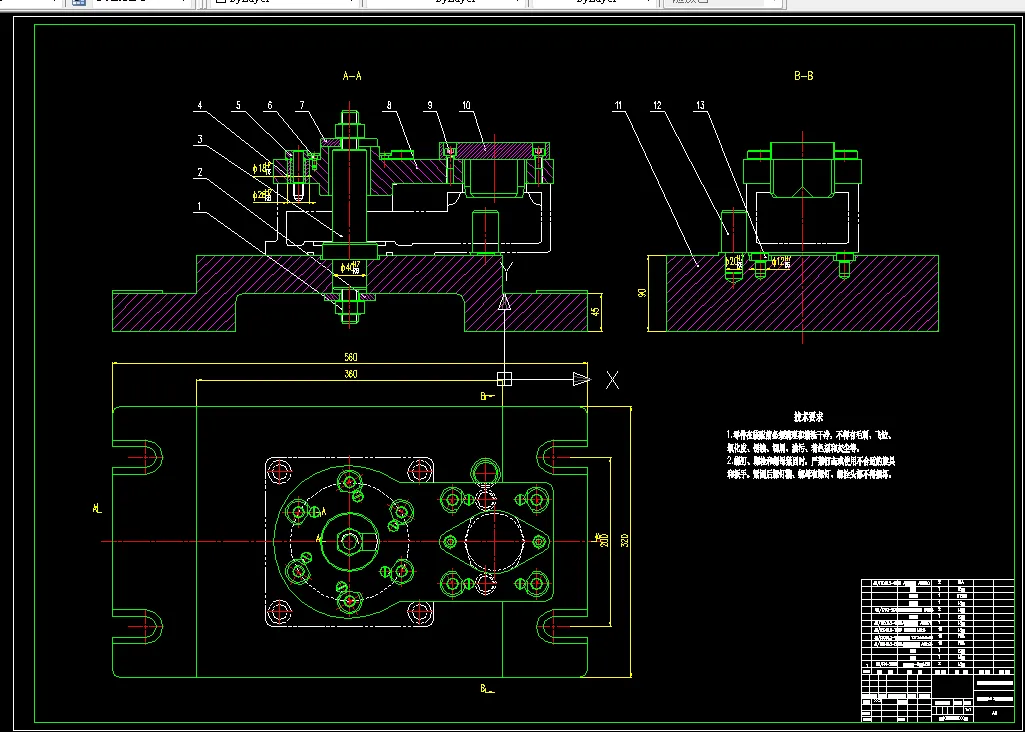Pick part balloon number 4
The image size is (1025, 732).
click(x=200, y=105)
